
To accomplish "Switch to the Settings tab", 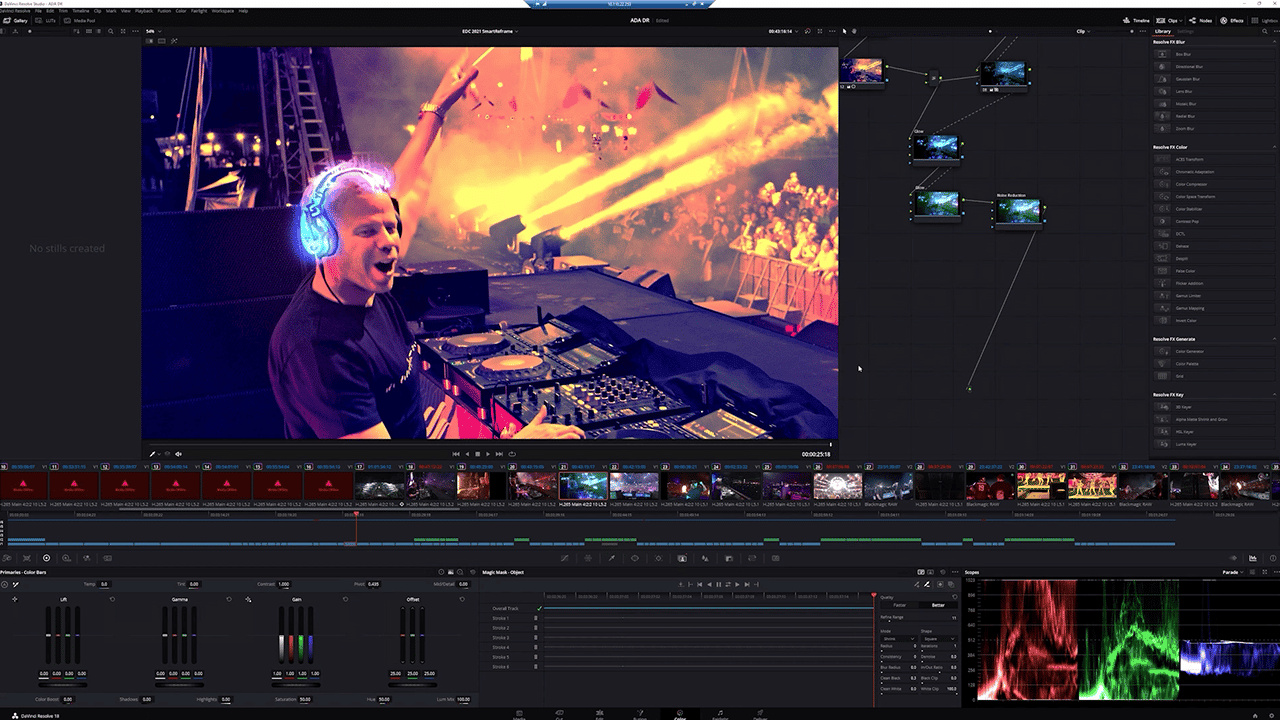I will 1186,31.
